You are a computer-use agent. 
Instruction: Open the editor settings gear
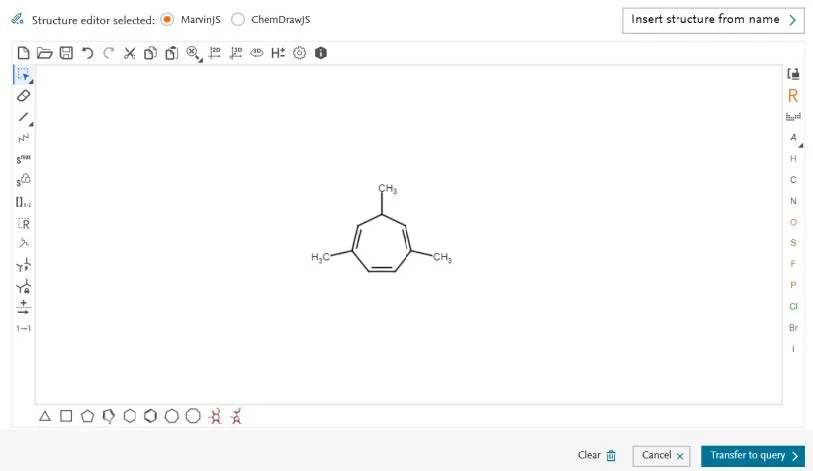[299, 53]
